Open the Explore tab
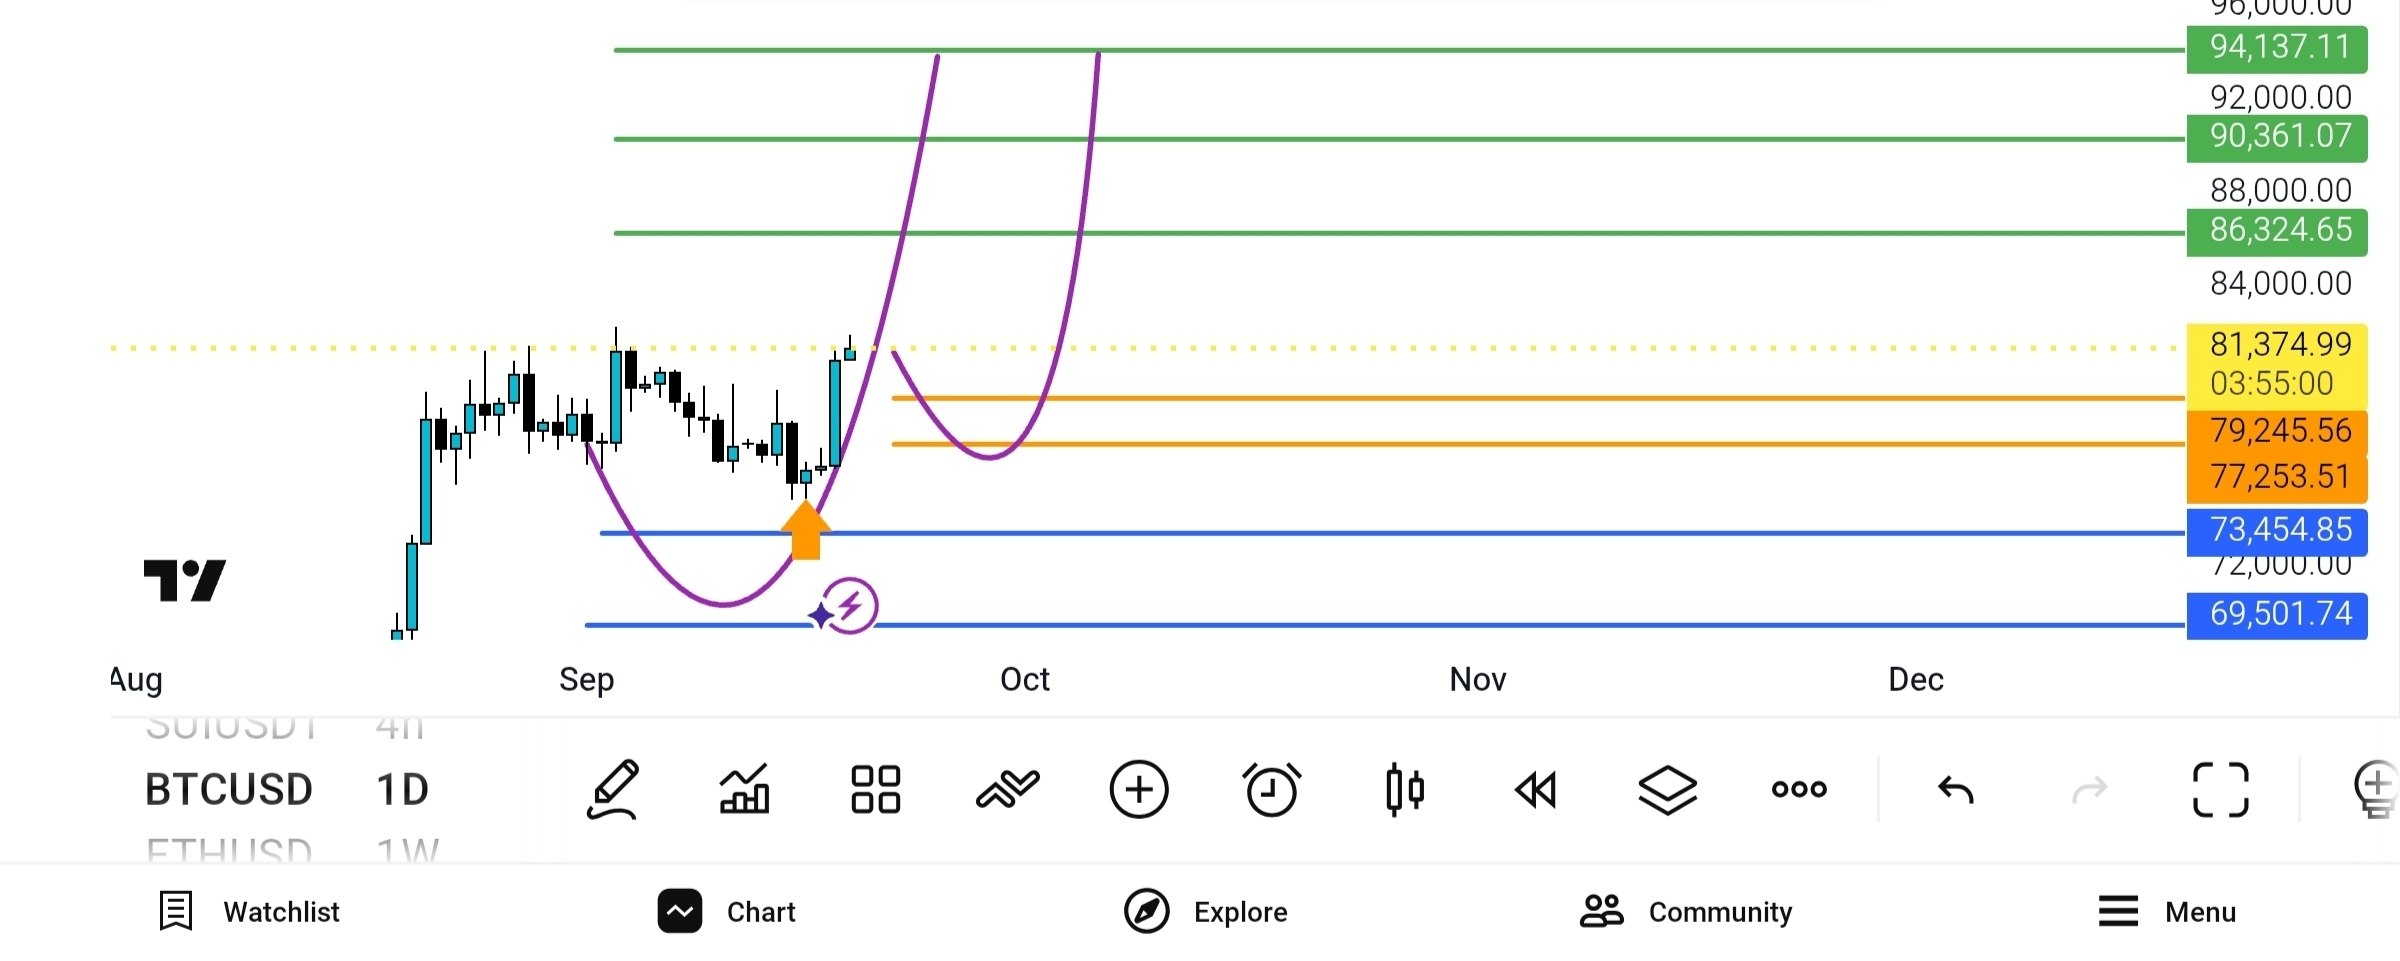Image resolution: width=2400 pixels, height=961 pixels. point(1206,912)
